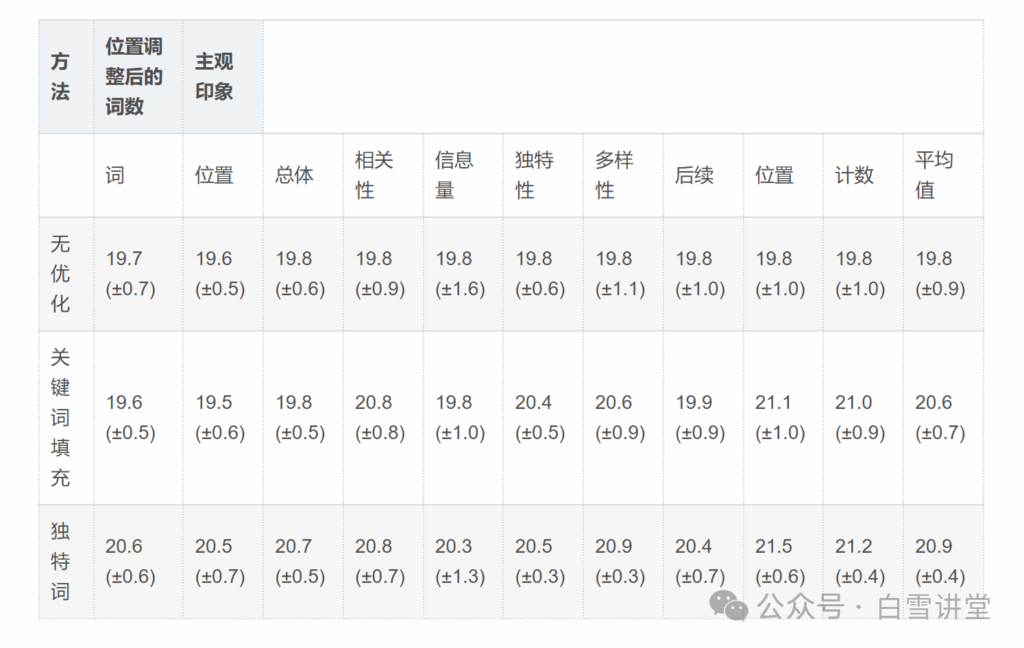Click the 独特性 column sub-header
The width and height of the screenshot is (1024, 648).
534,175
